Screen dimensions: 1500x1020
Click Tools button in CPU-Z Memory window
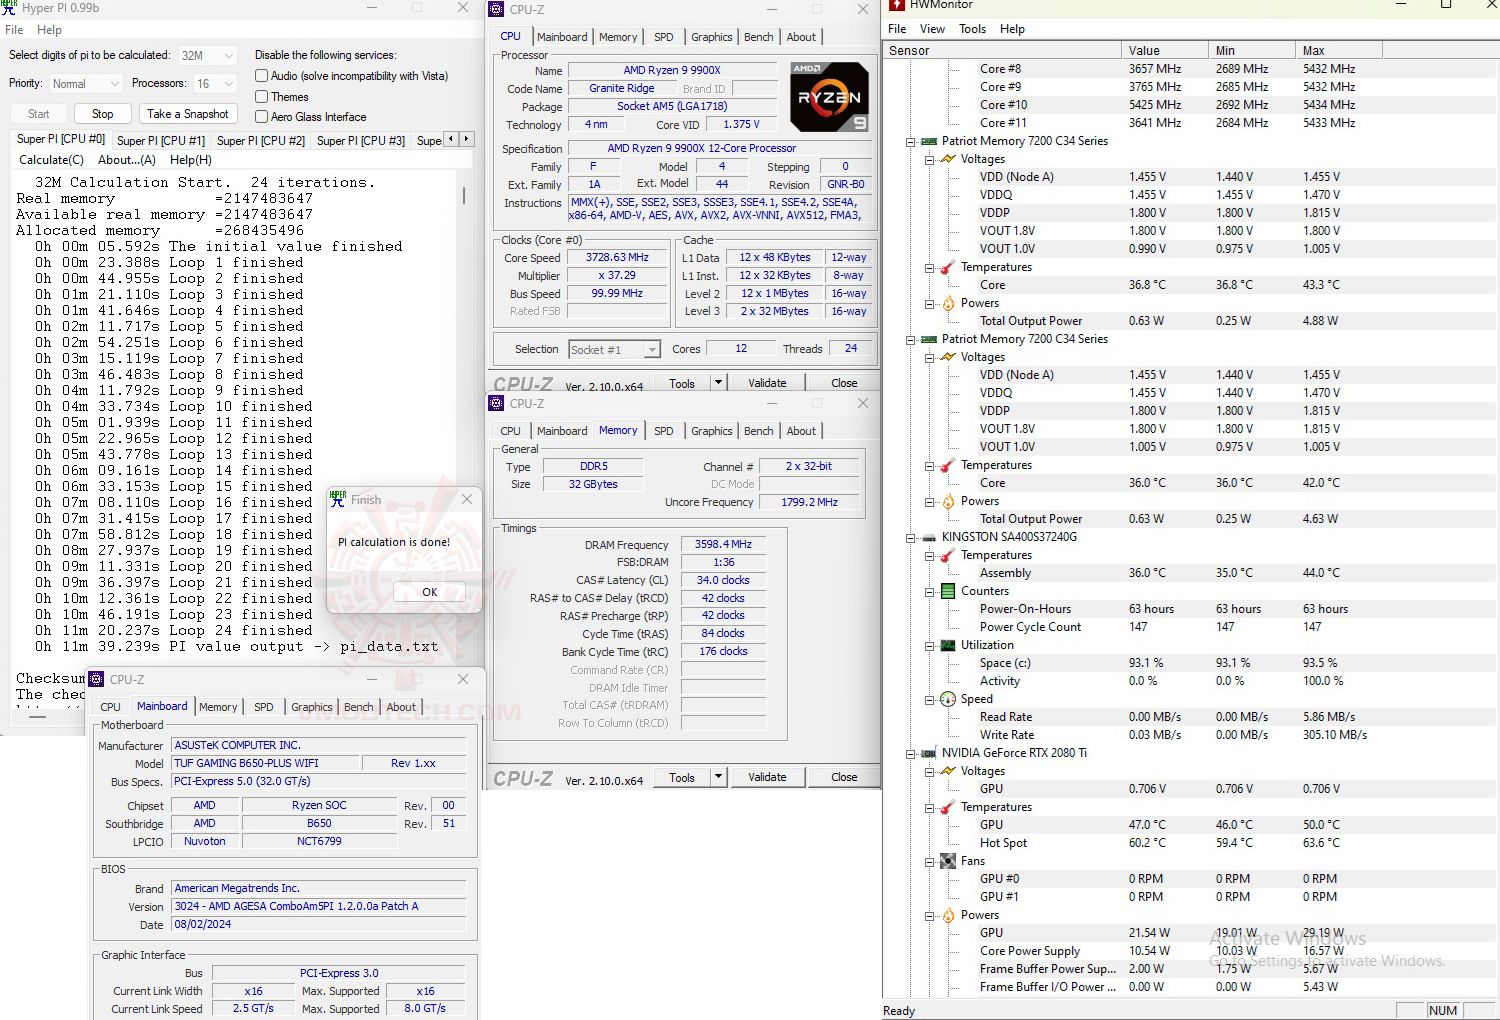point(682,777)
